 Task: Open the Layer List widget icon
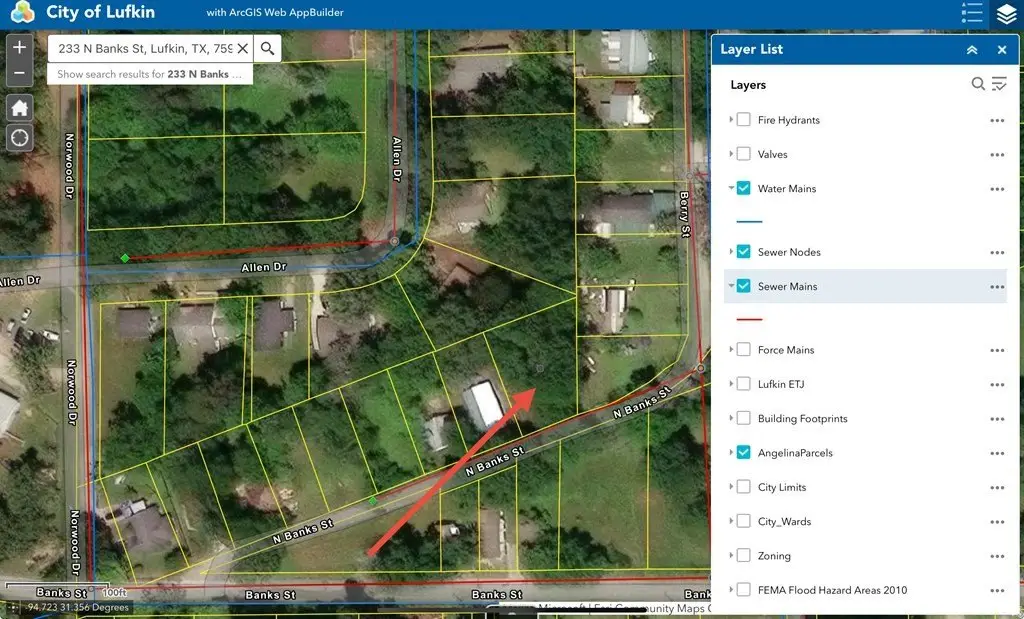pos(1005,14)
